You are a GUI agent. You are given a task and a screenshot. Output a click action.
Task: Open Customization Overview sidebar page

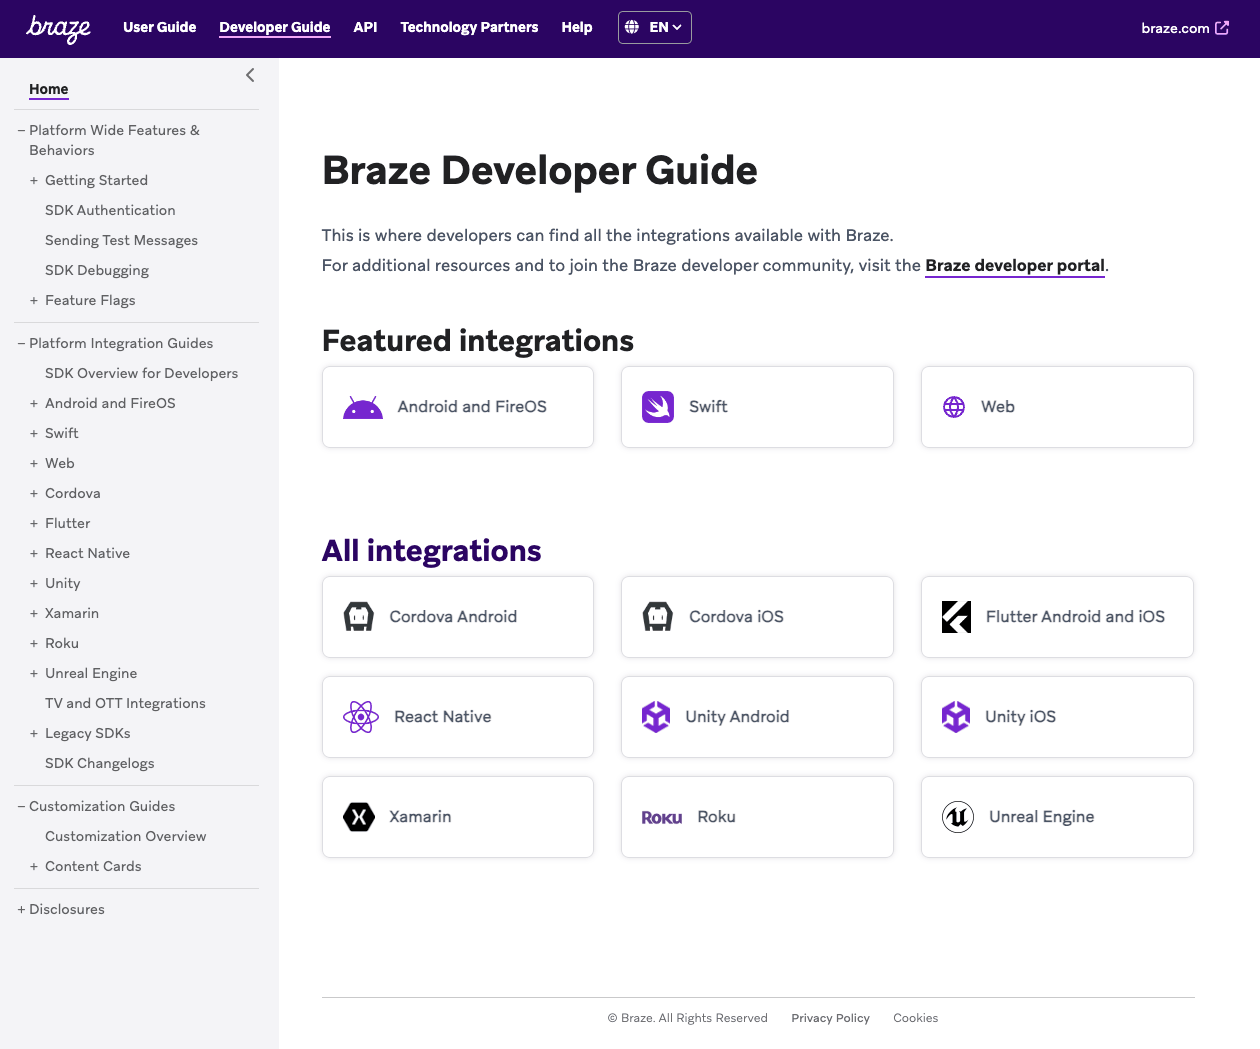click(126, 836)
